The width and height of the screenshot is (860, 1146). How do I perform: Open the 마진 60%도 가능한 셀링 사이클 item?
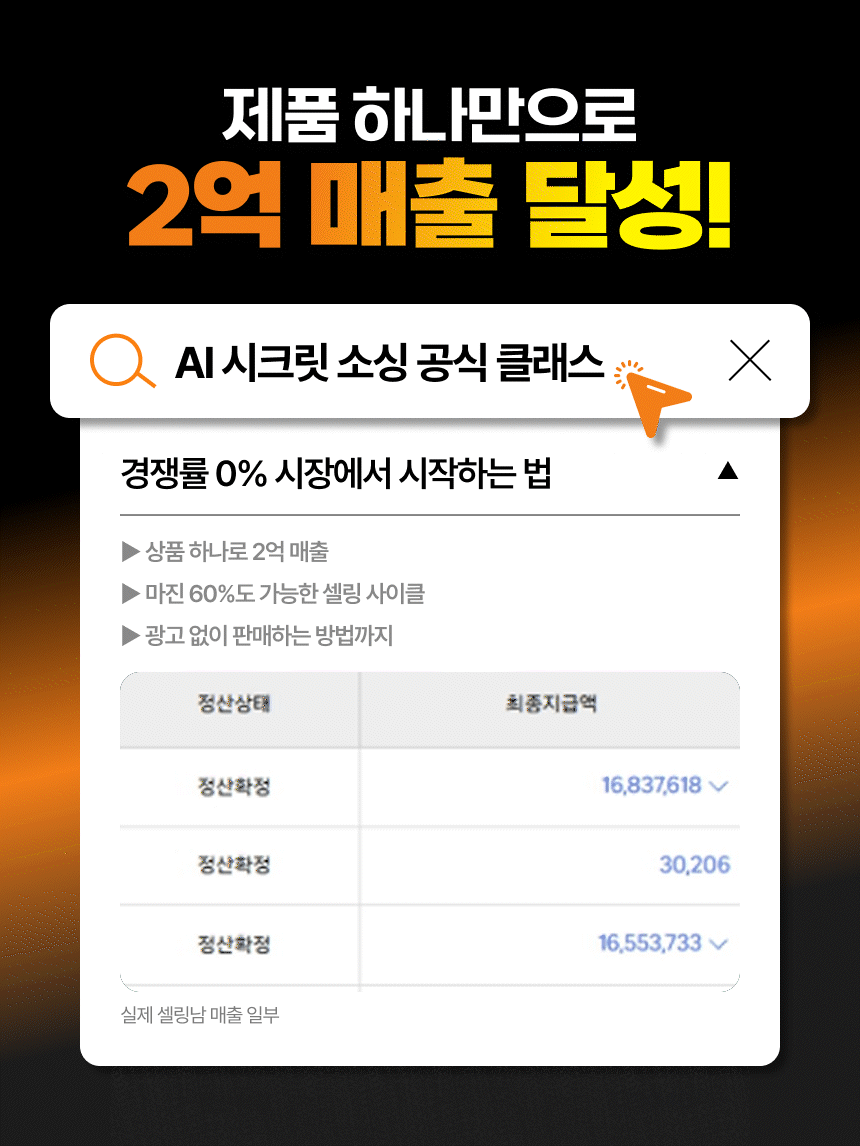[285, 593]
